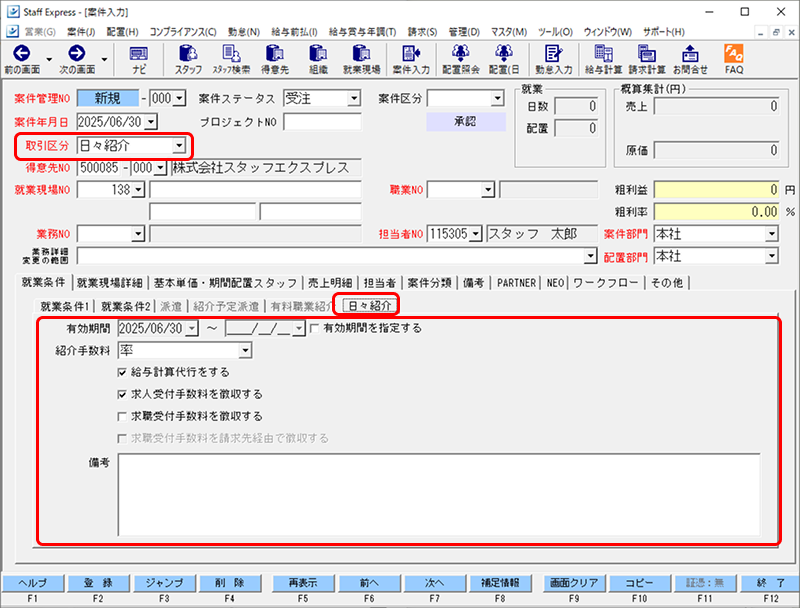Open the 給与計算 toolbar icon
Image resolution: width=800 pixels, height=608 pixels.
coord(604,60)
